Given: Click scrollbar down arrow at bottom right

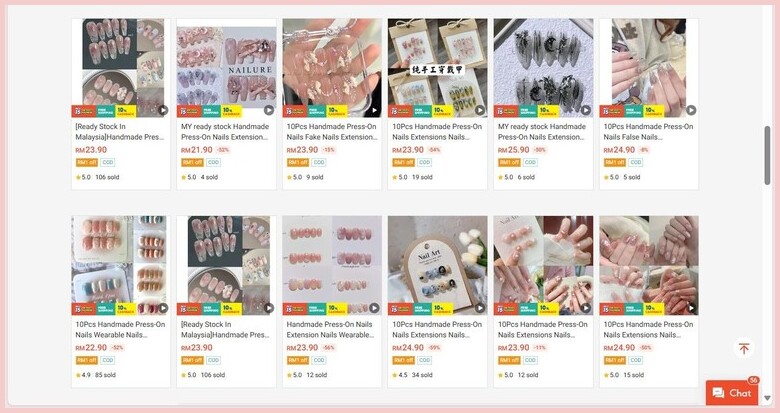Looking at the screenshot, I should tap(767, 398).
